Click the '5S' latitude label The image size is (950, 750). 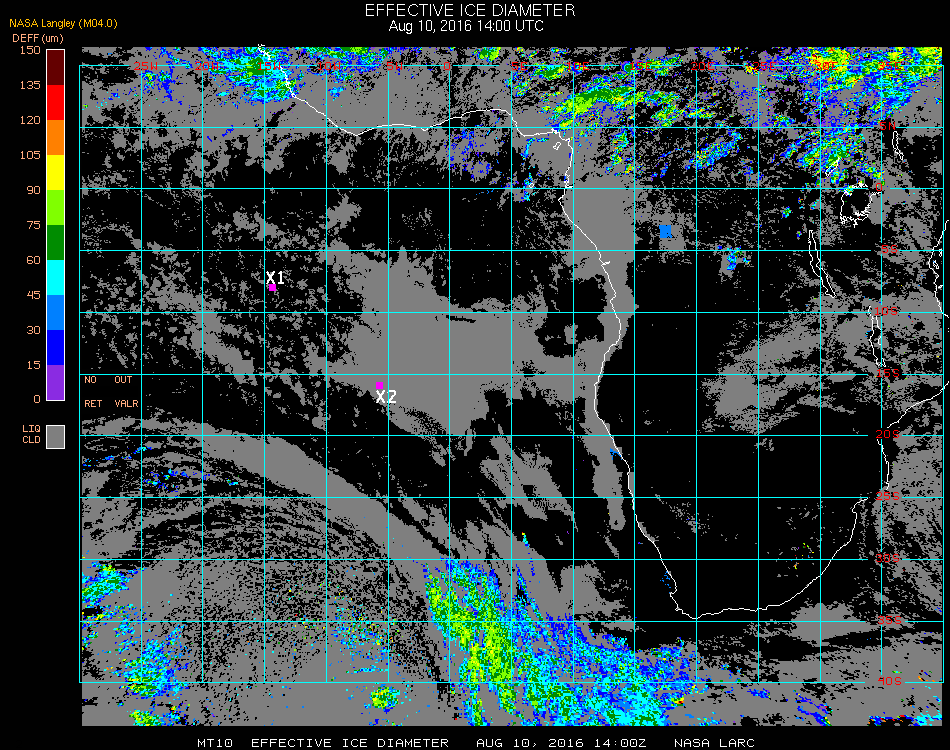click(889, 250)
